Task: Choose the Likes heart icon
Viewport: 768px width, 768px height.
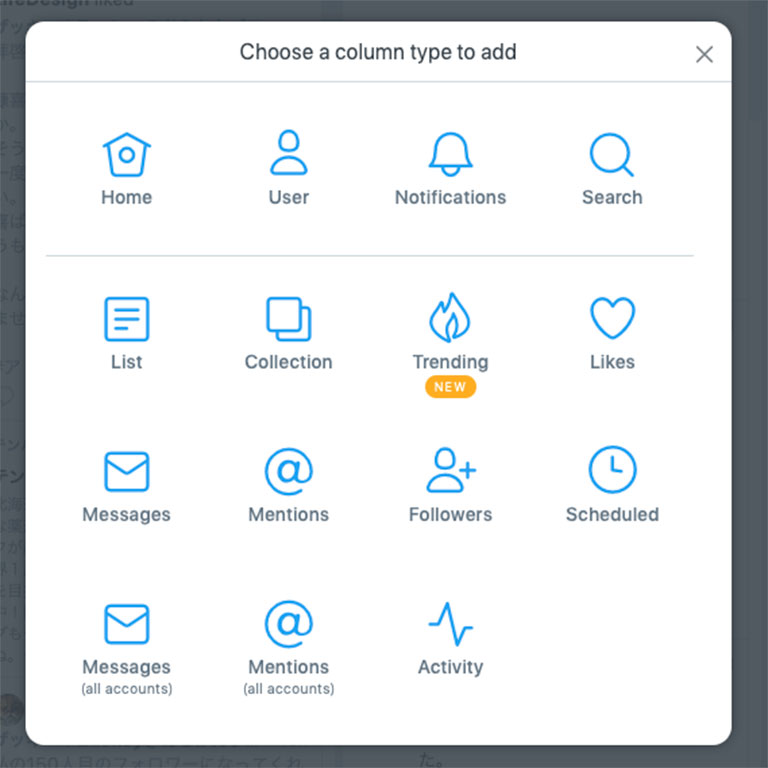Action: pos(611,320)
